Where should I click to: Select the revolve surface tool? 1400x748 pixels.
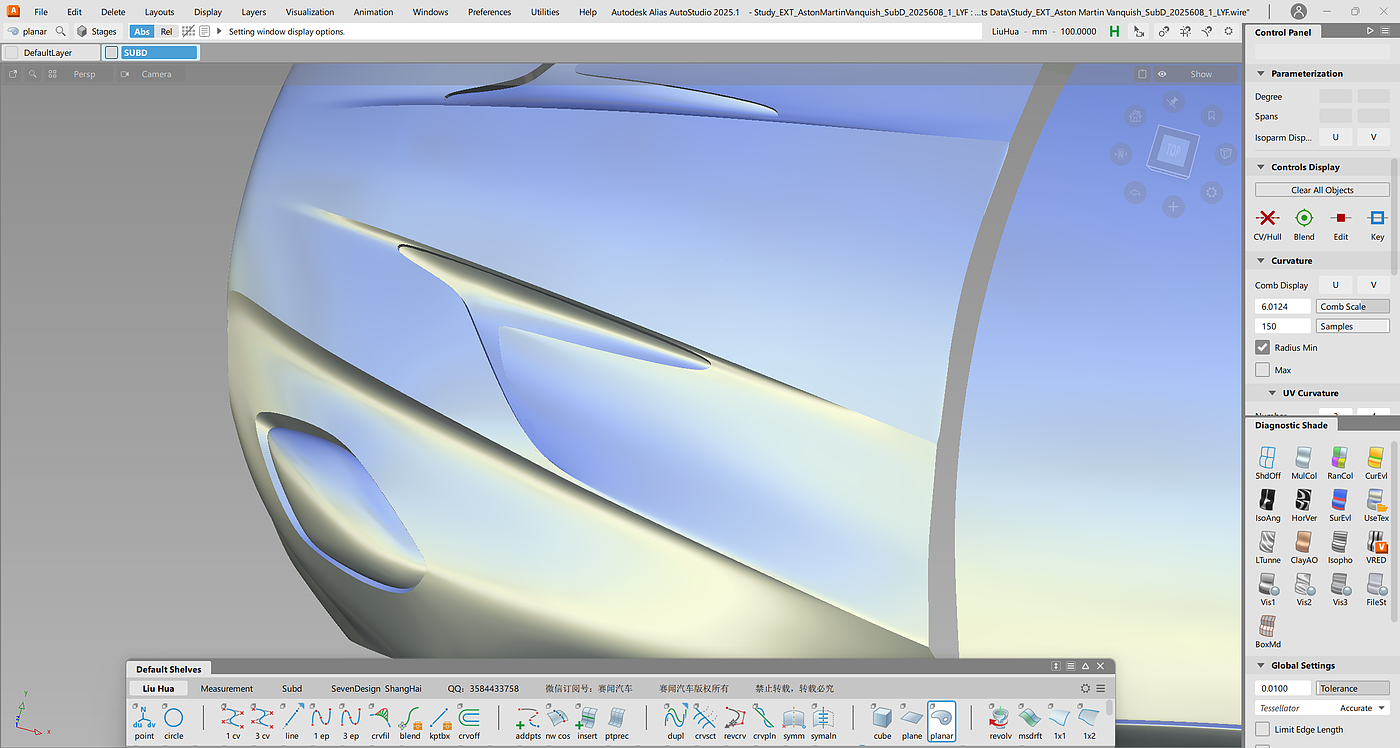click(x=1000, y=719)
